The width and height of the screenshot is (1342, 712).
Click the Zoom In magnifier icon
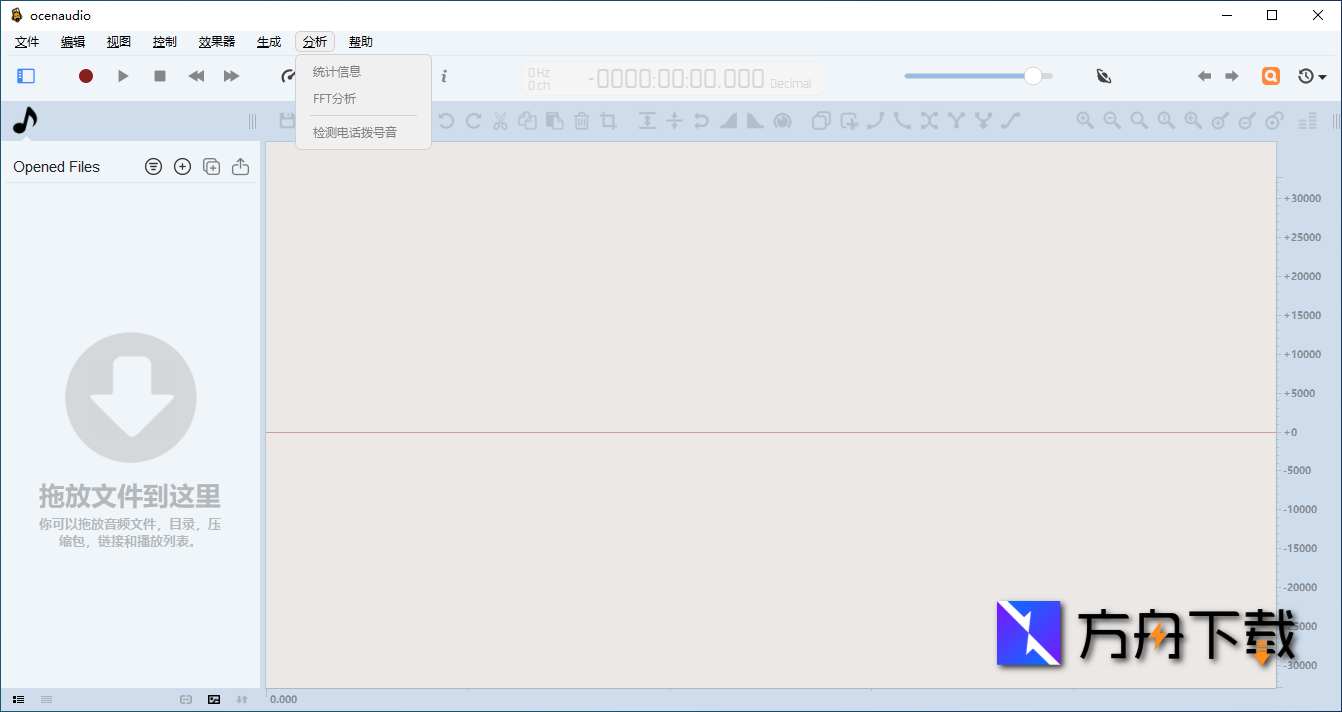pos(1085,121)
